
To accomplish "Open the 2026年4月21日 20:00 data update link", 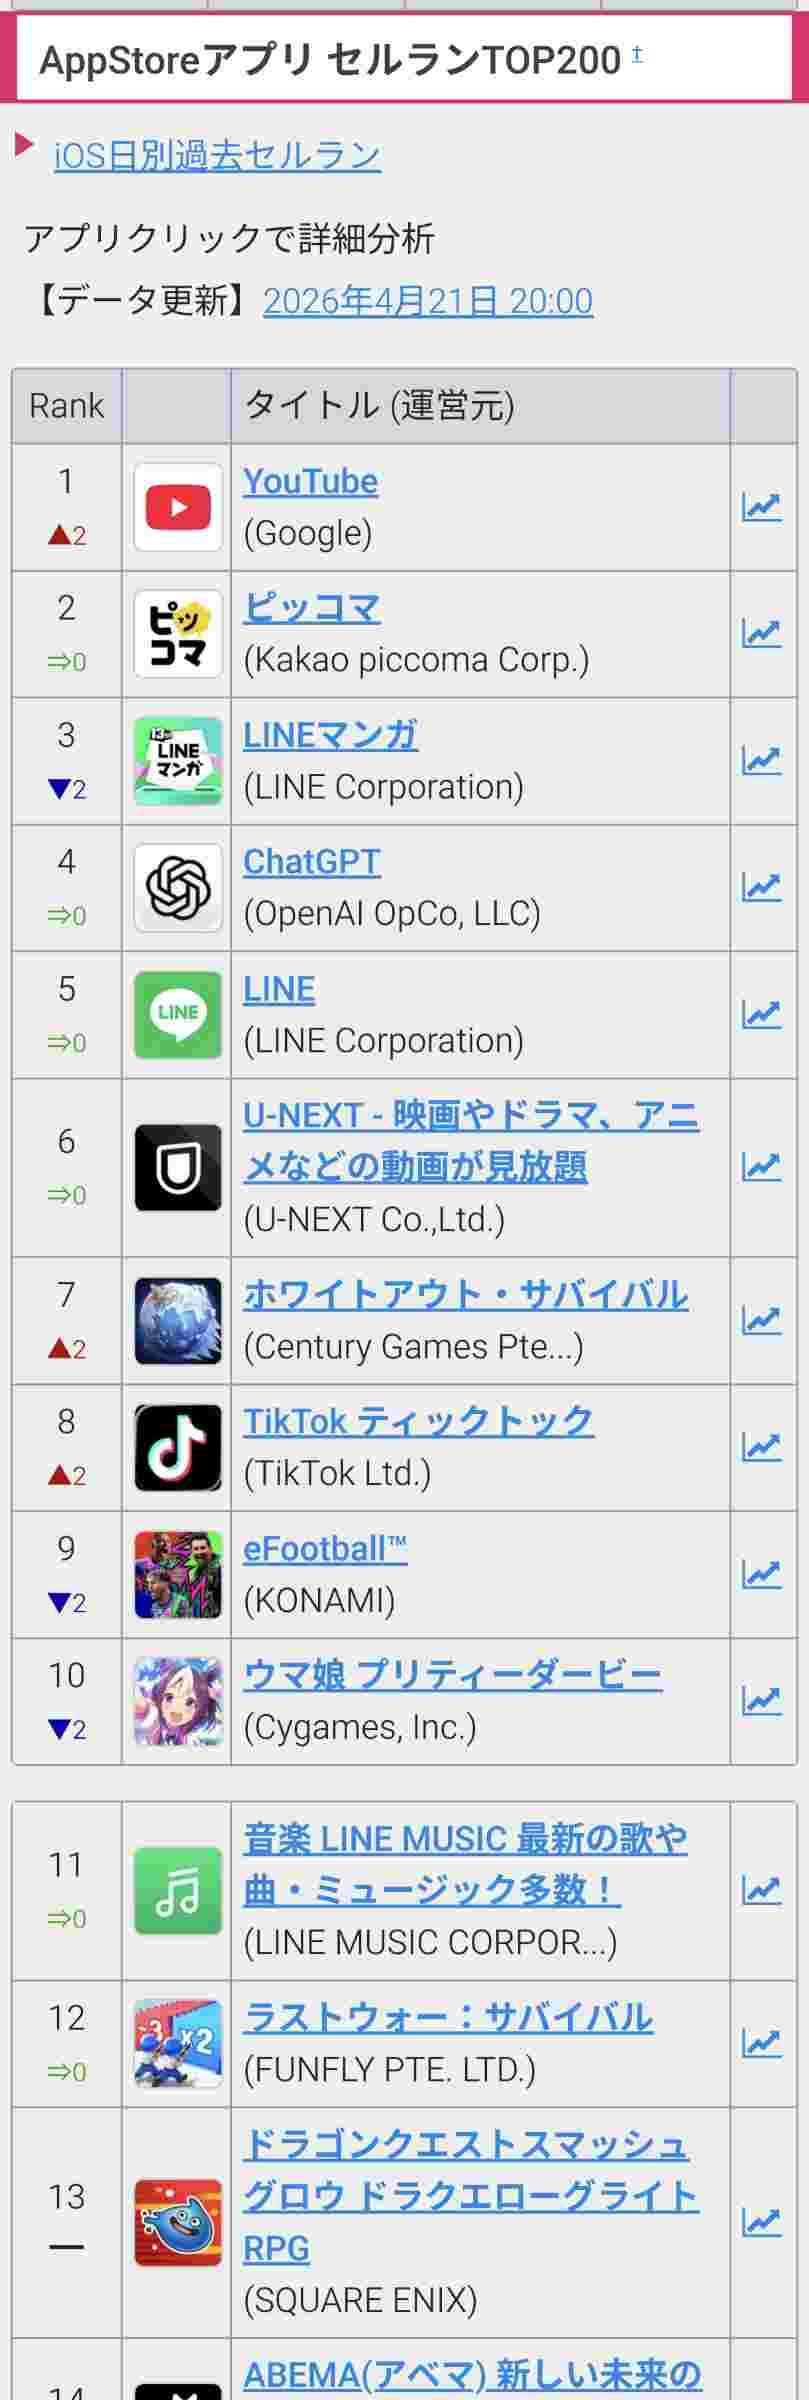I will click(428, 301).
